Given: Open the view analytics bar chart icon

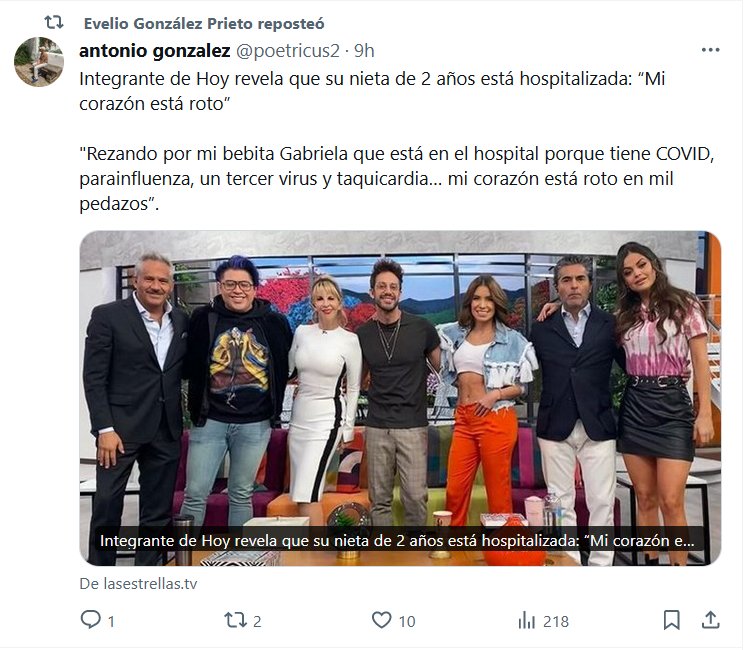Looking at the screenshot, I should pos(526,621).
